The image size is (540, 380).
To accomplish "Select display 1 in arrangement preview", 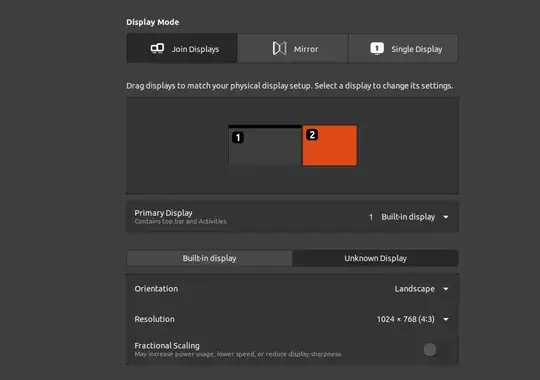I will point(265,145).
